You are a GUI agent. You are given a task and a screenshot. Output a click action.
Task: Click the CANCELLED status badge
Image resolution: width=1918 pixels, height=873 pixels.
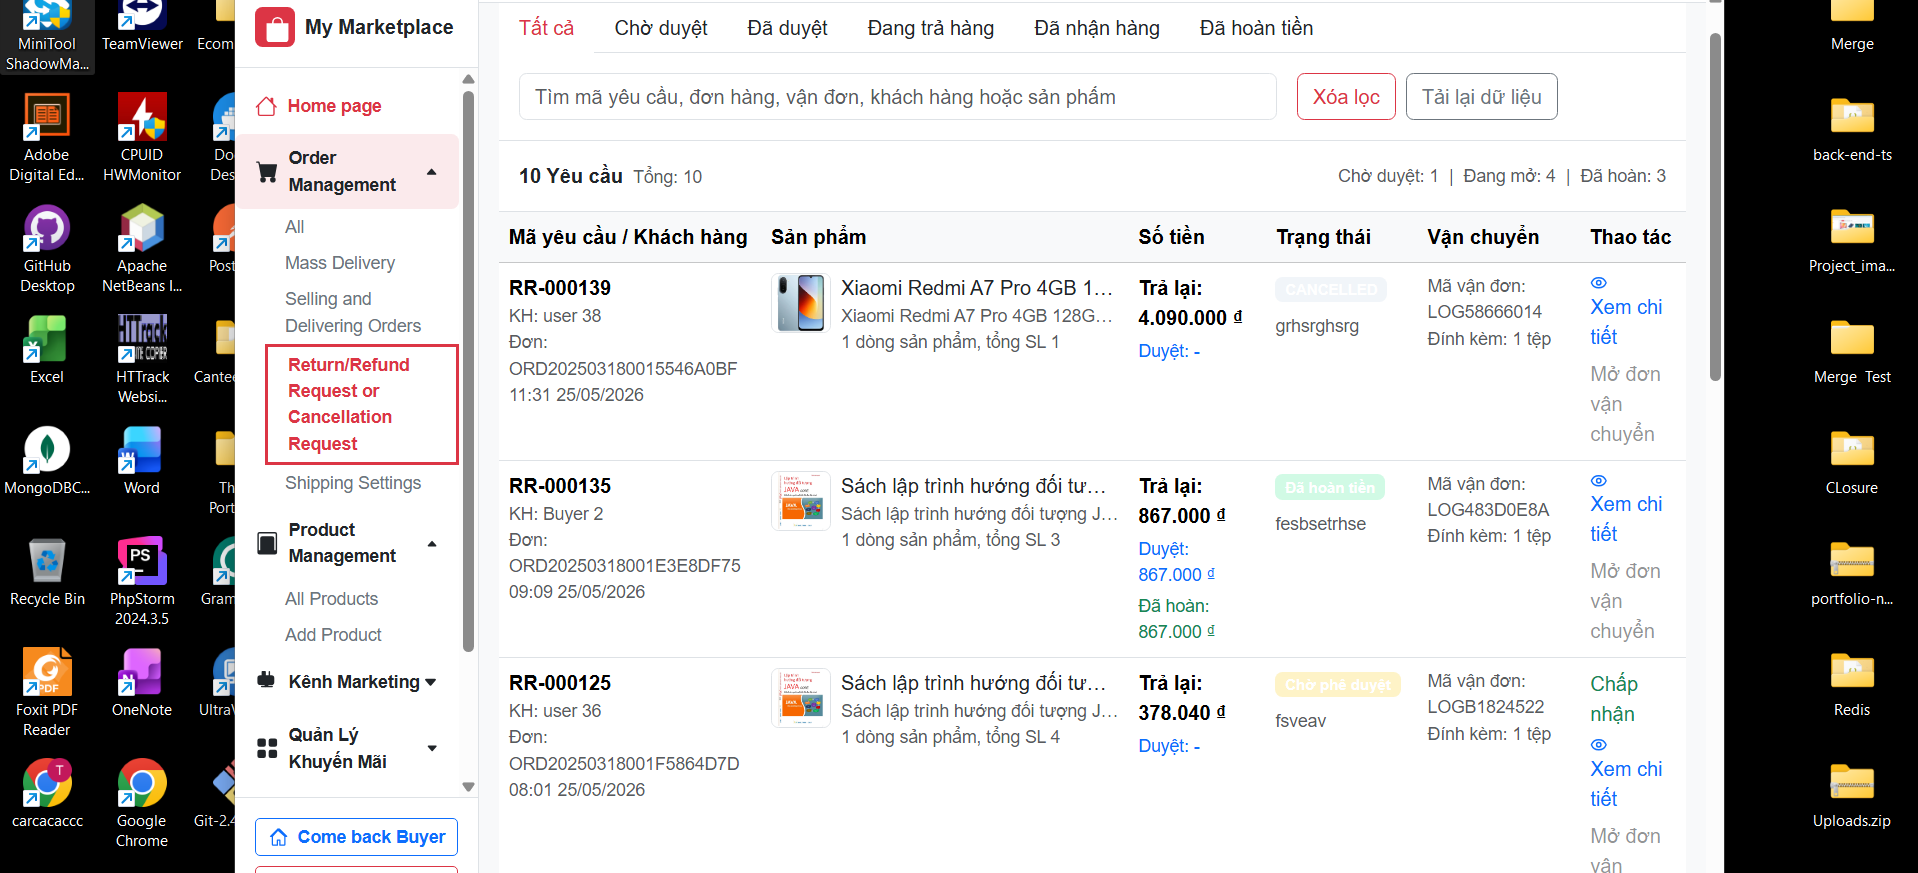tap(1331, 289)
